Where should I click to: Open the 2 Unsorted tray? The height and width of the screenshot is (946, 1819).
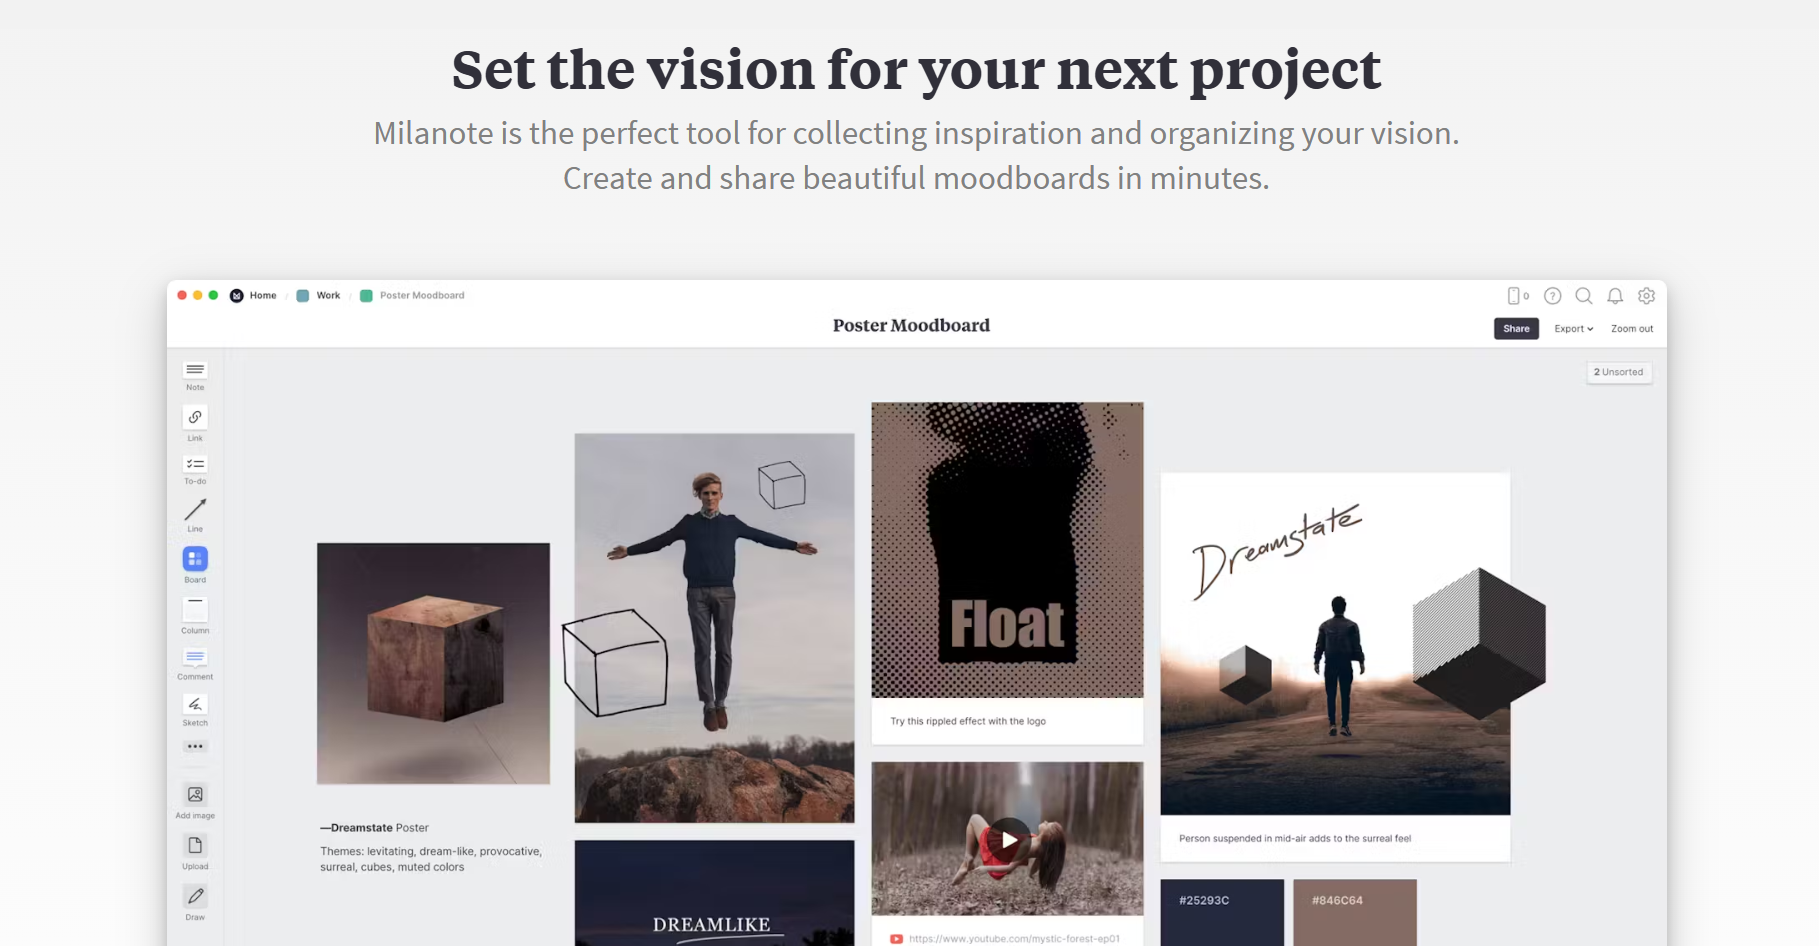1619,372
